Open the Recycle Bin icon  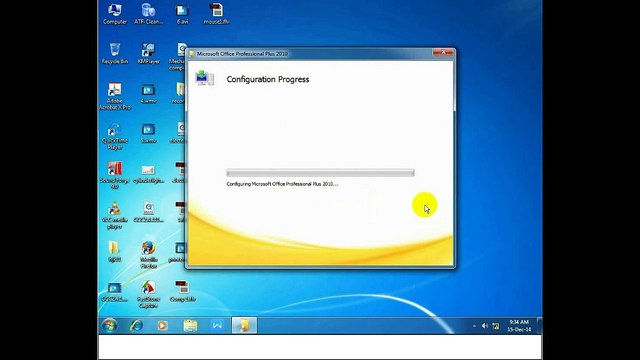(115, 53)
